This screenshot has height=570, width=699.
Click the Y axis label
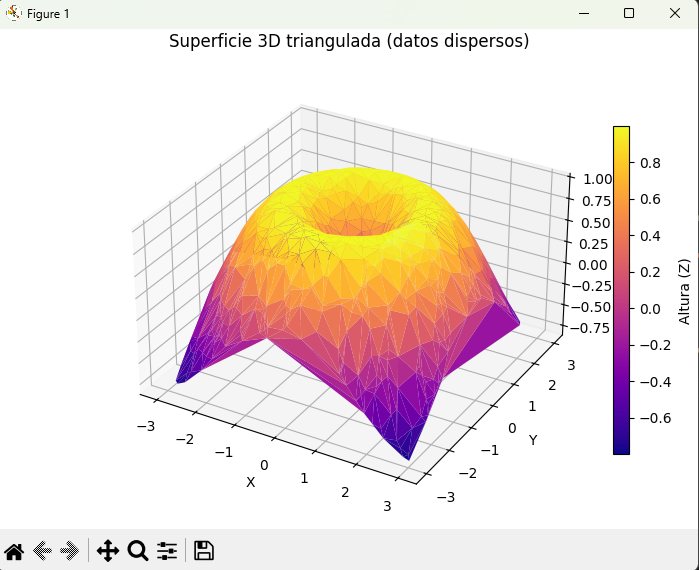533,440
